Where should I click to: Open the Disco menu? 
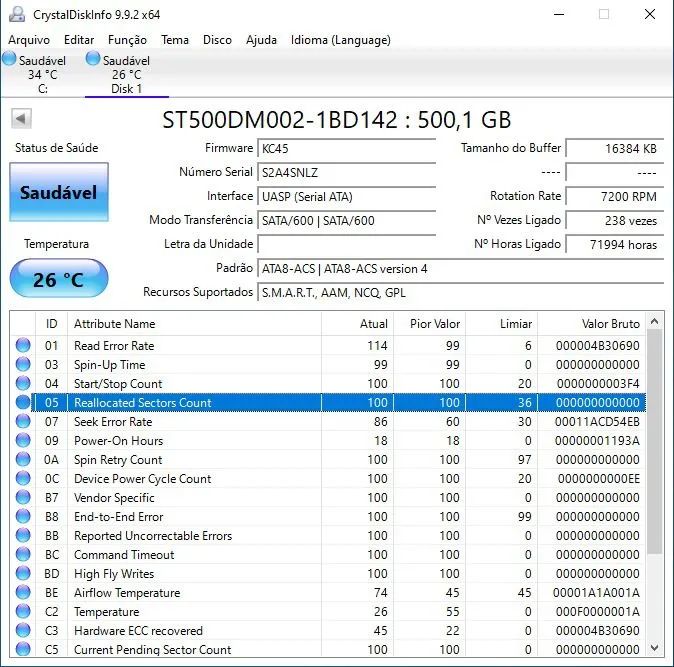217,40
